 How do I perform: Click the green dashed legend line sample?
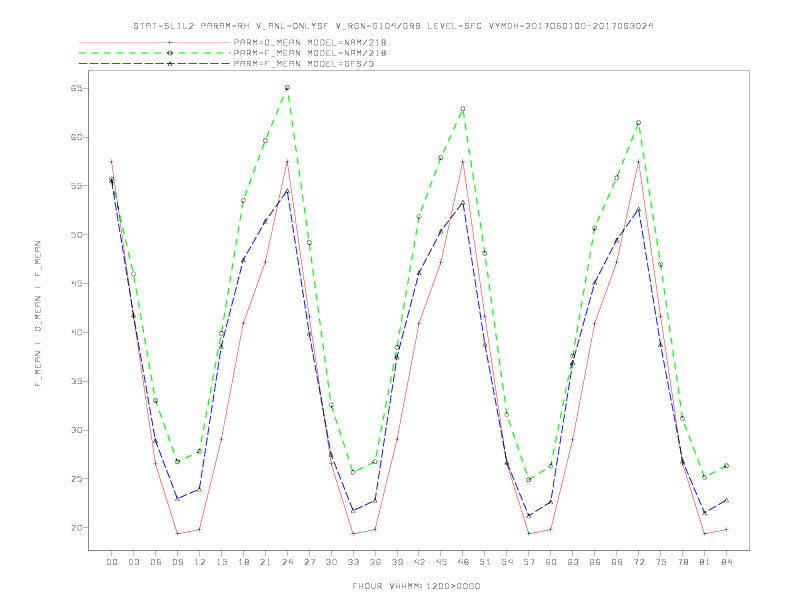tap(155, 53)
